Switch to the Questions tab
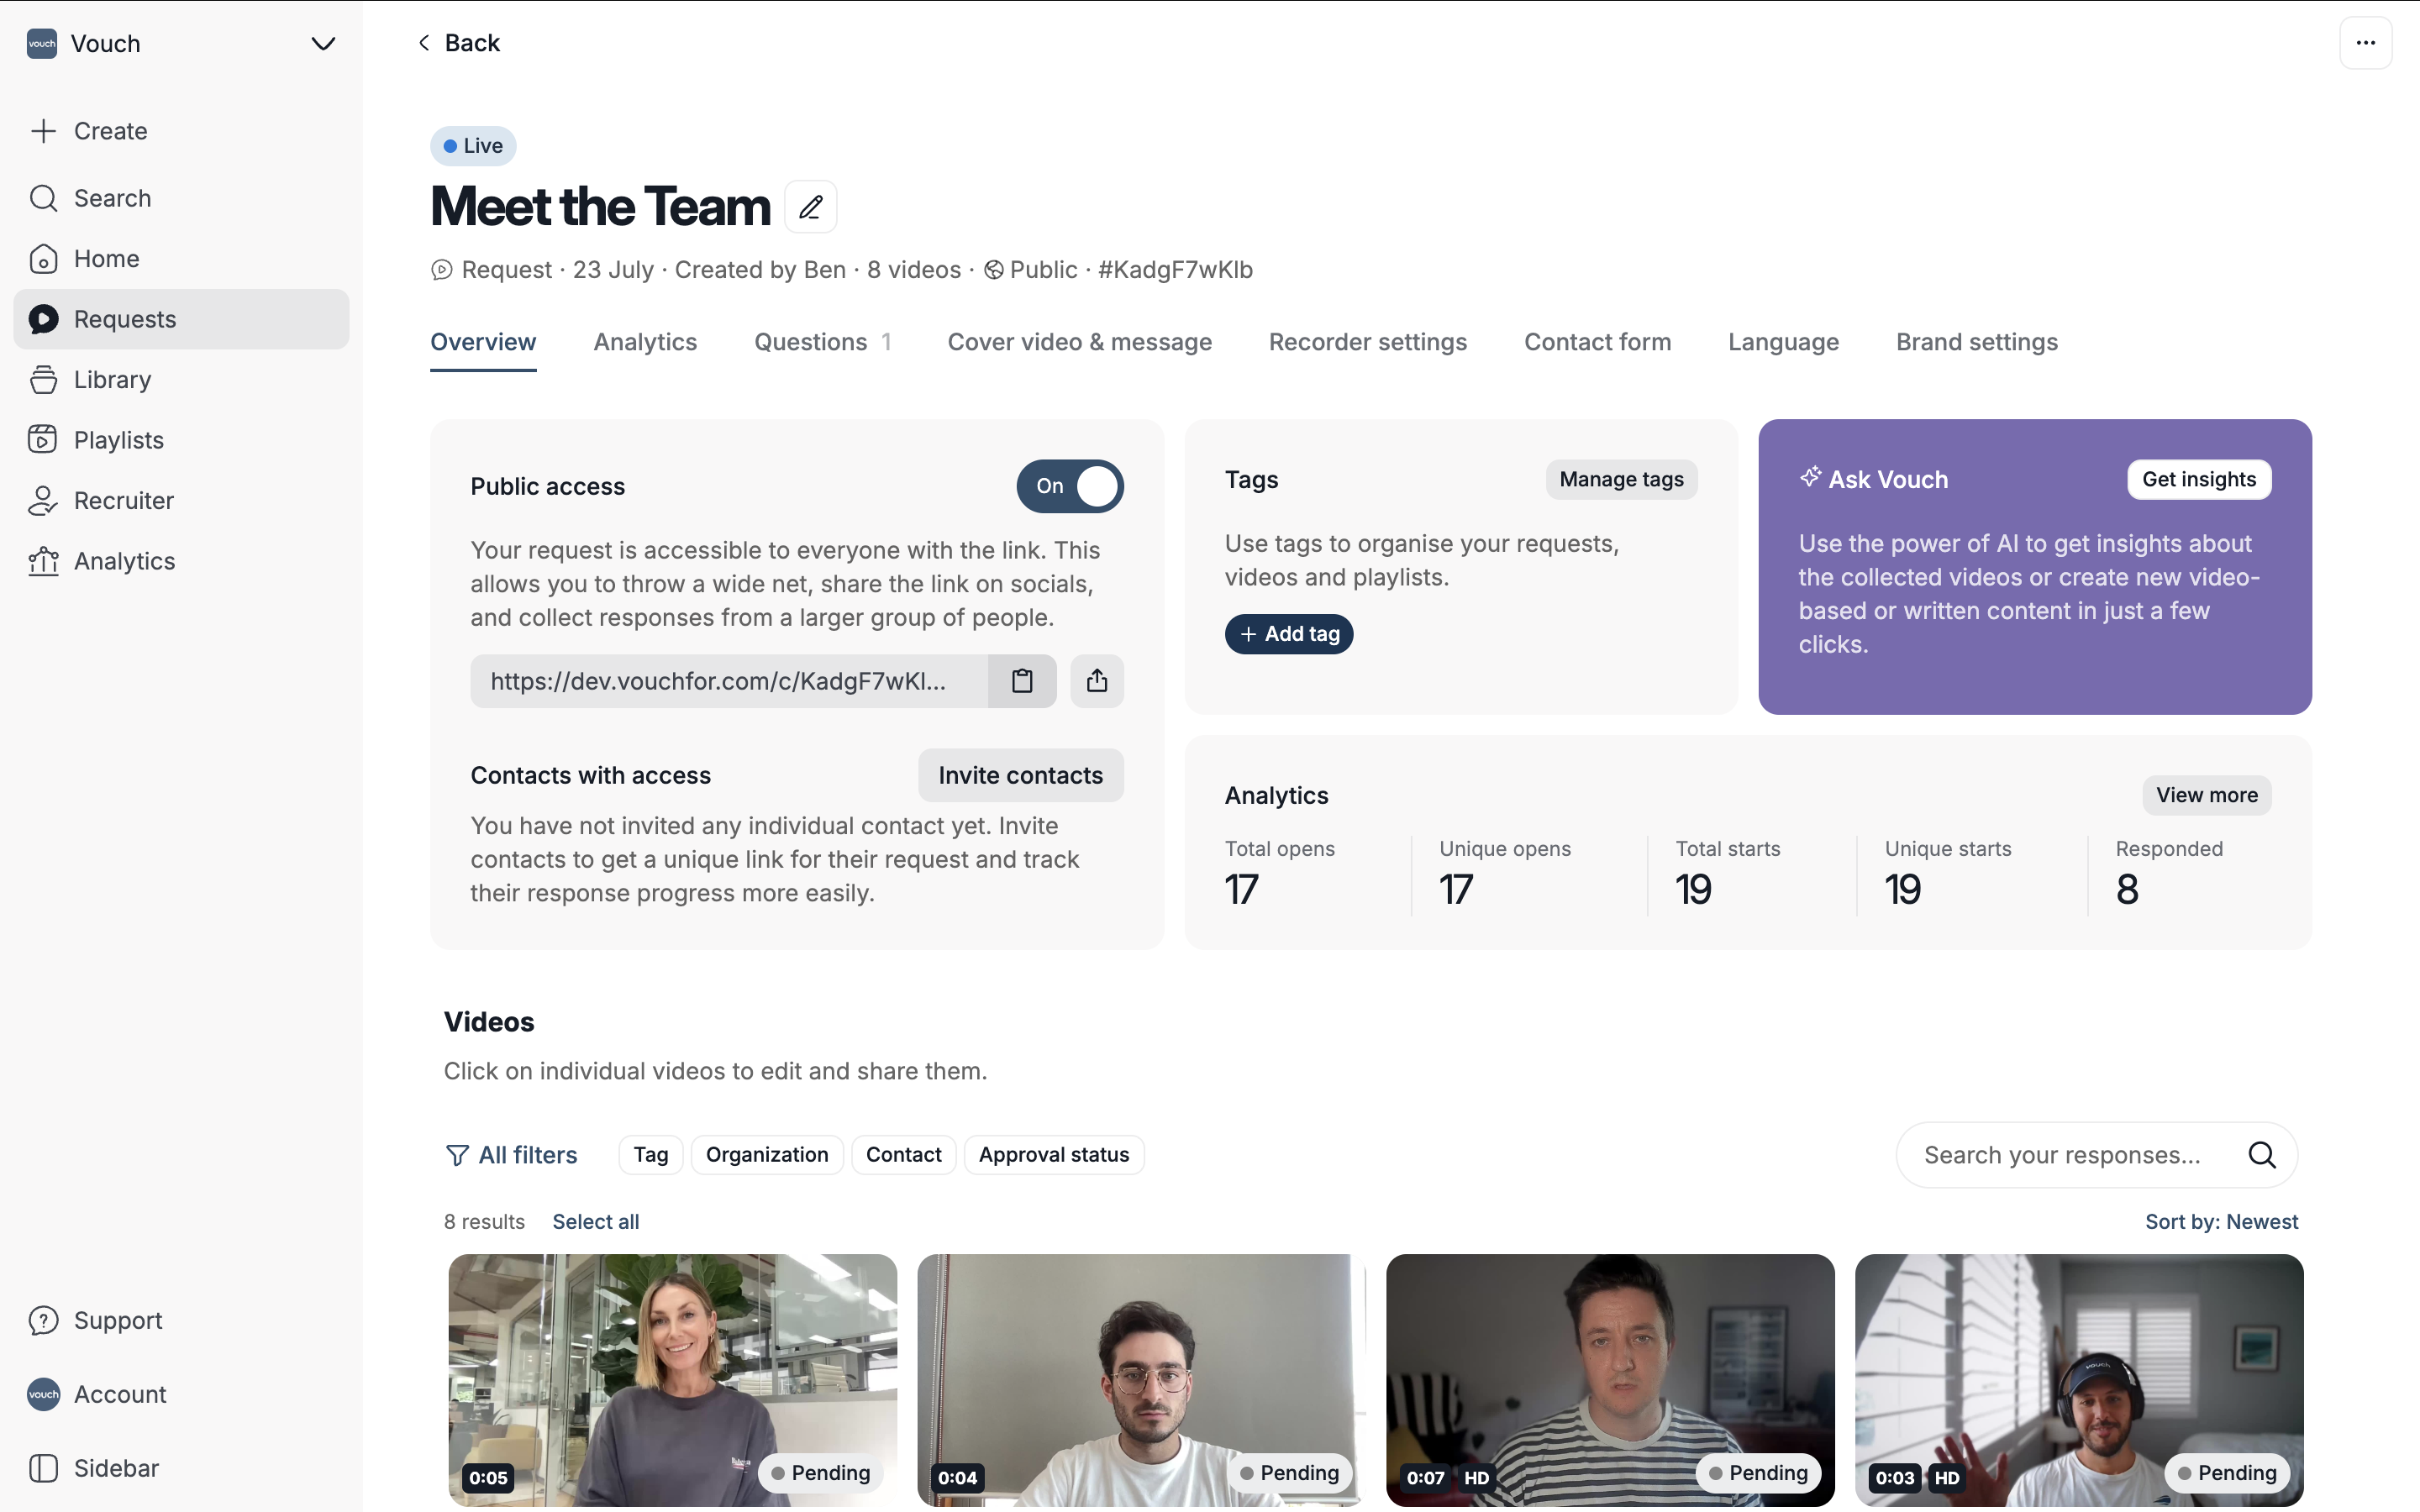Viewport: 2420px width, 1512px height. pyautogui.click(x=822, y=342)
